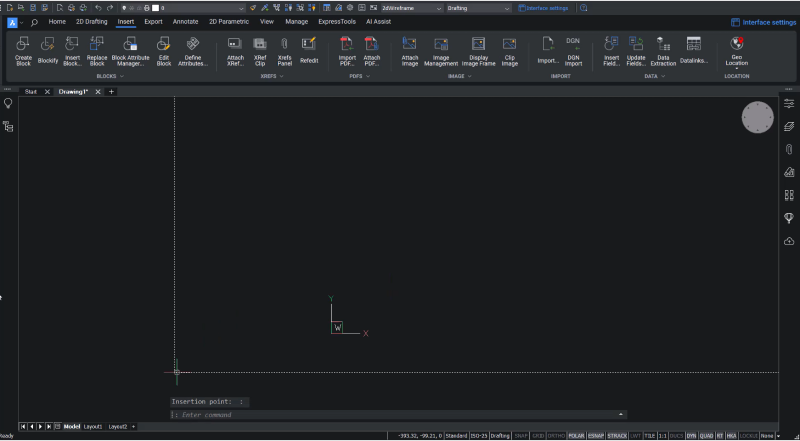Open the Block Attribute Manager

pos(131,51)
